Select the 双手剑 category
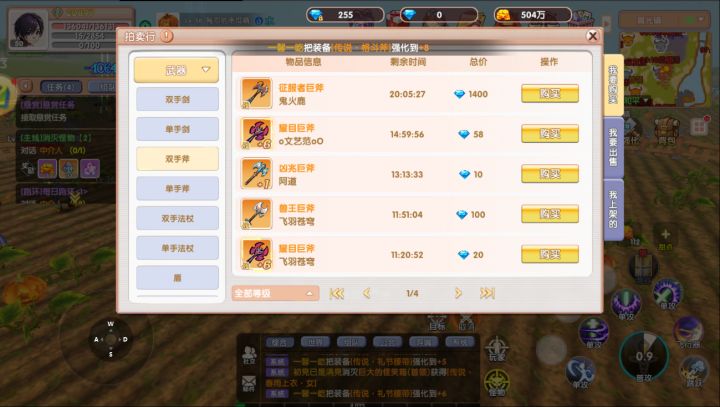 (177, 99)
